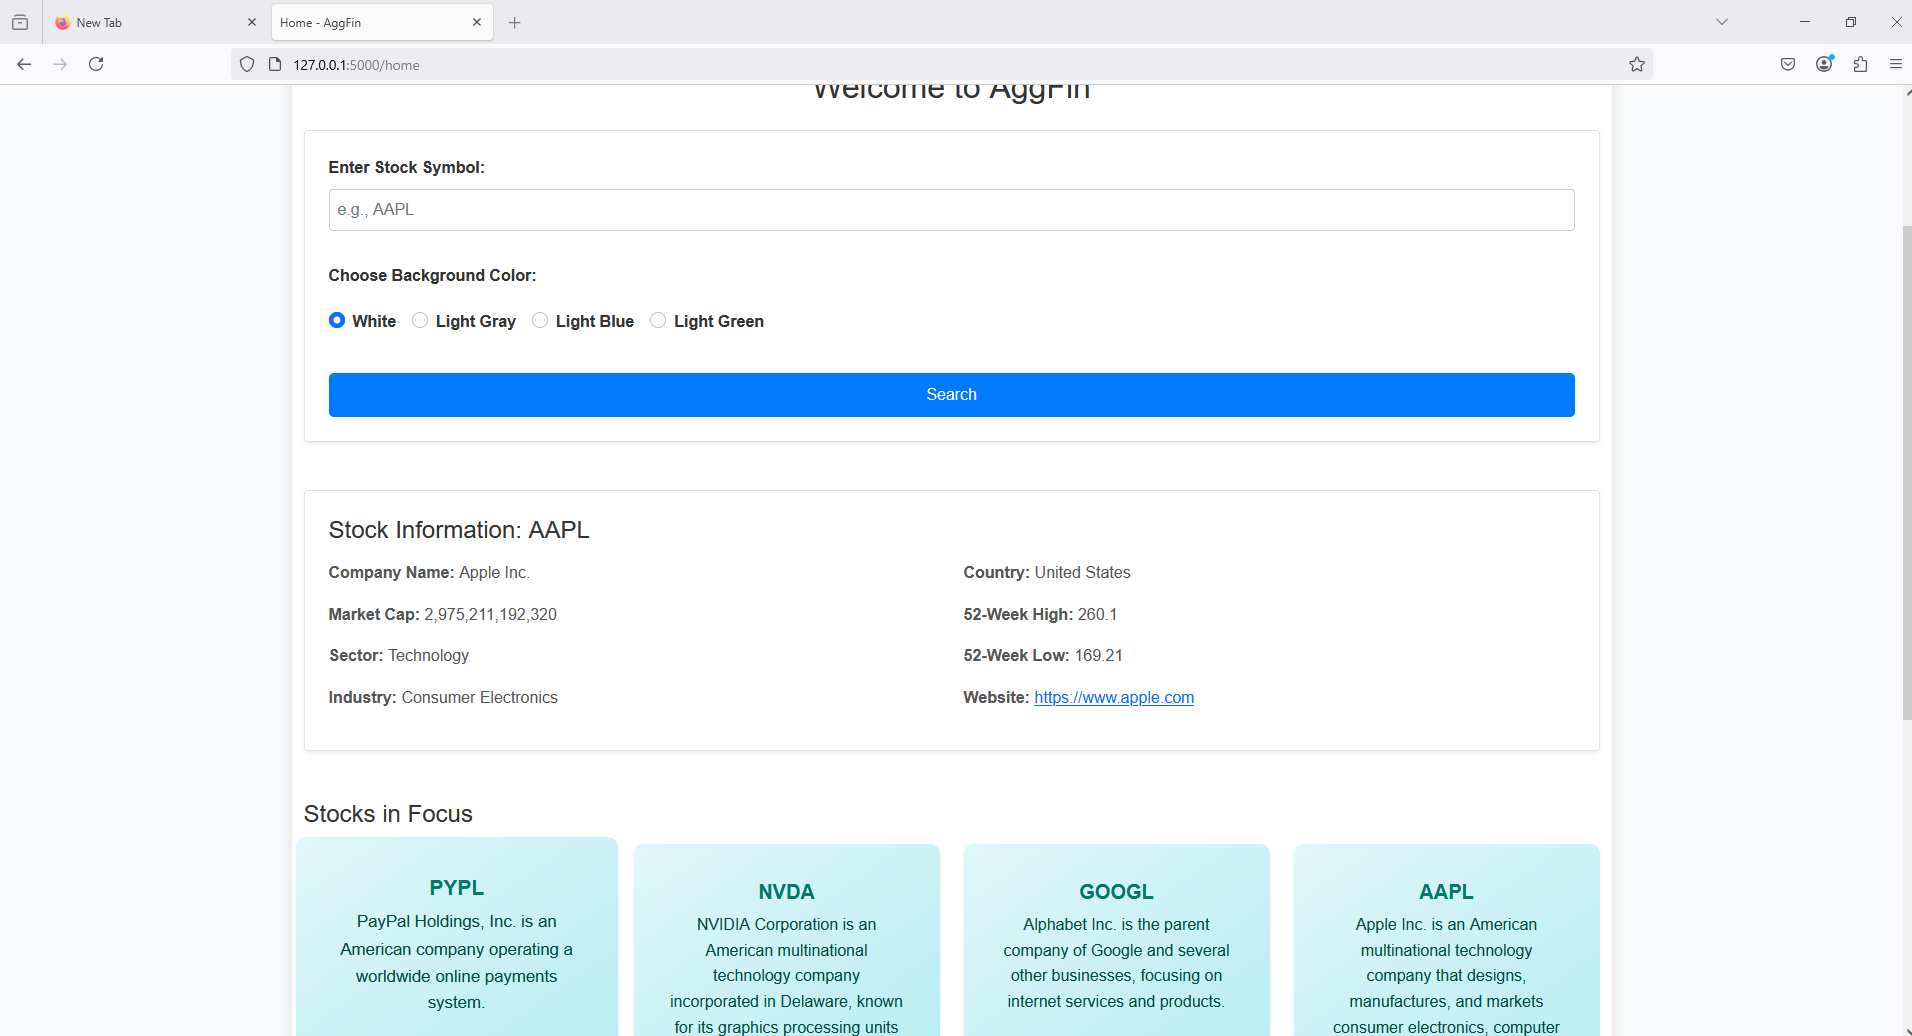This screenshot has width=1912, height=1036.
Task: Select the Home - AggFin tab
Action: click(382, 22)
